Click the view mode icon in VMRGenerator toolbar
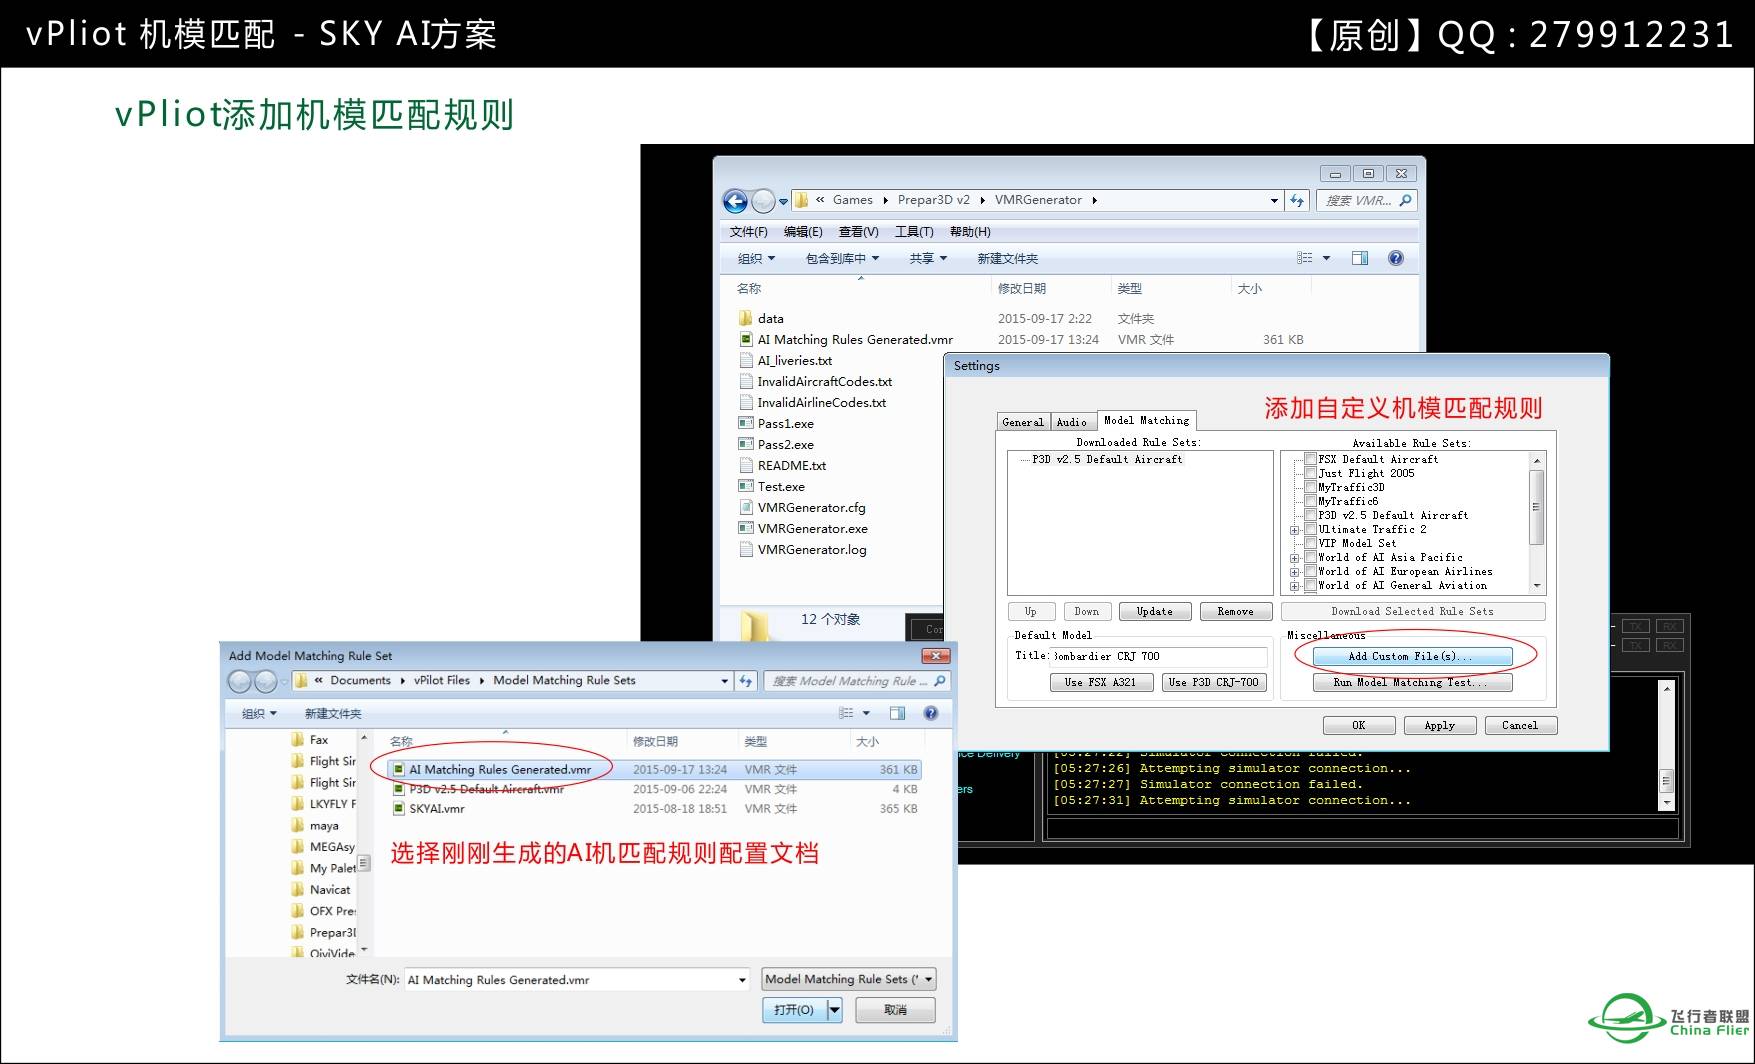This screenshot has height=1064, width=1755. (1305, 258)
